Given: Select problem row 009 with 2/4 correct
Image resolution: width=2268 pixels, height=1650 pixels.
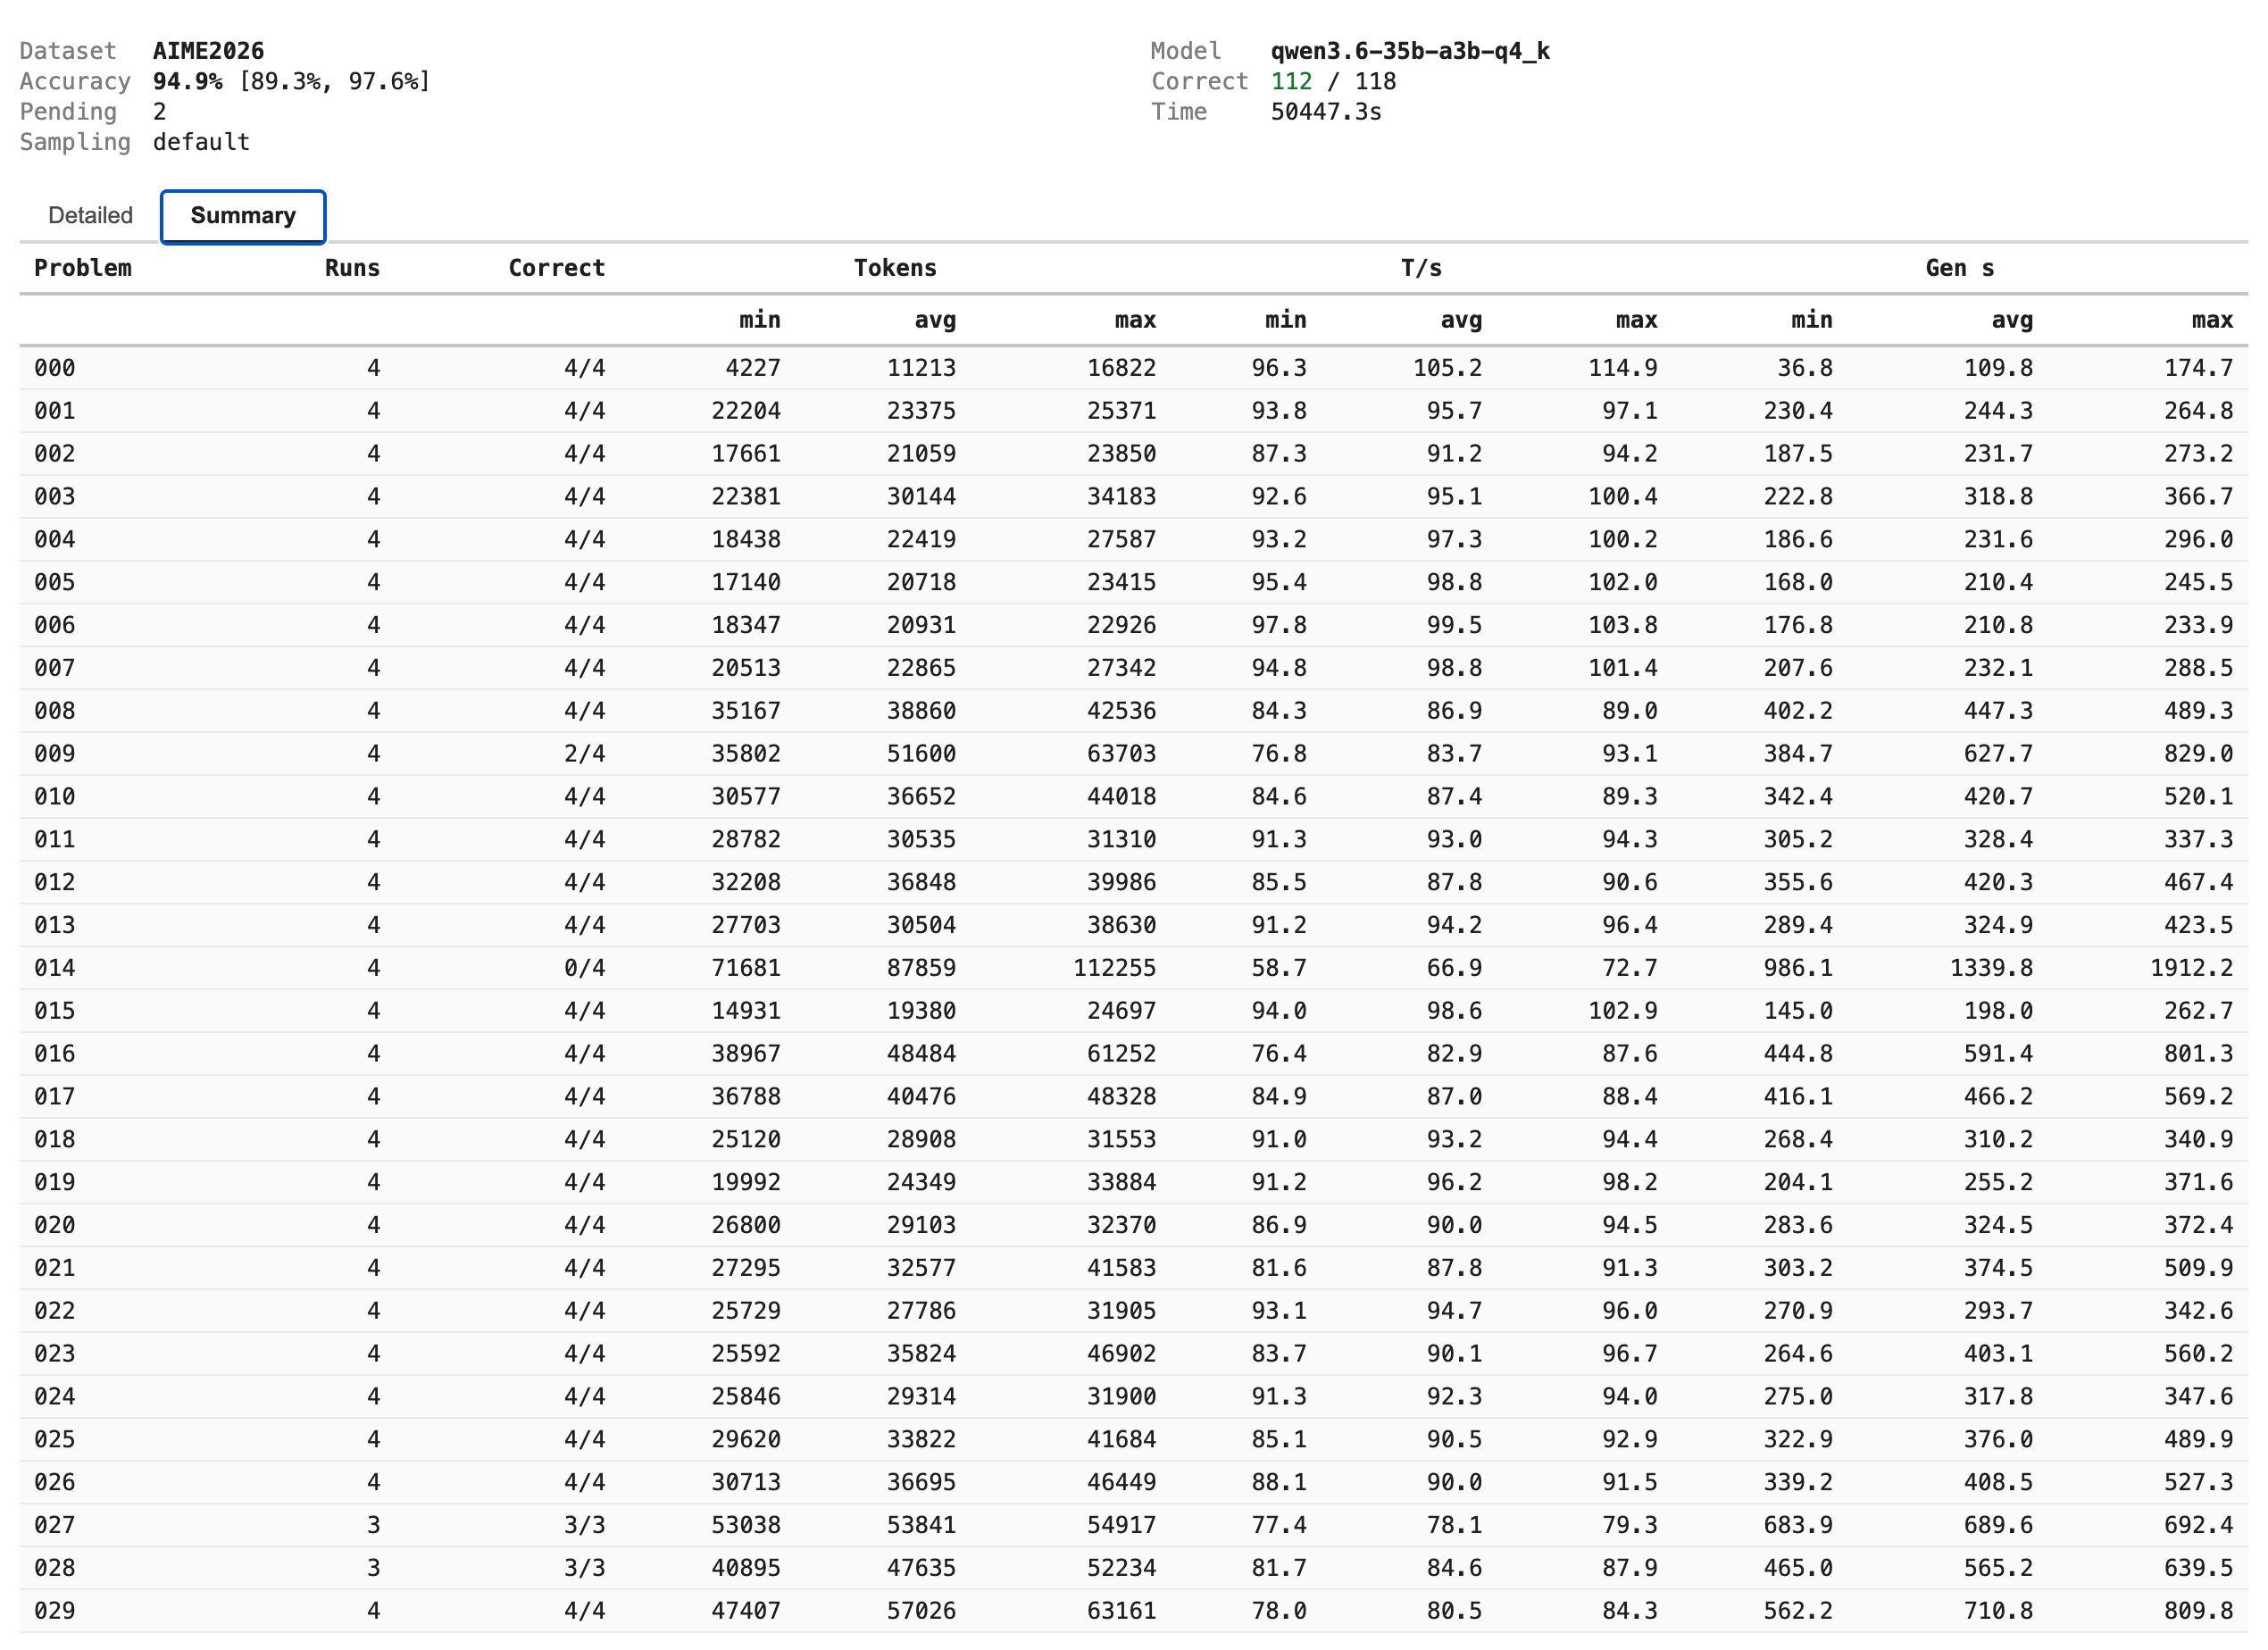Looking at the screenshot, I should (x=1133, y=754).
